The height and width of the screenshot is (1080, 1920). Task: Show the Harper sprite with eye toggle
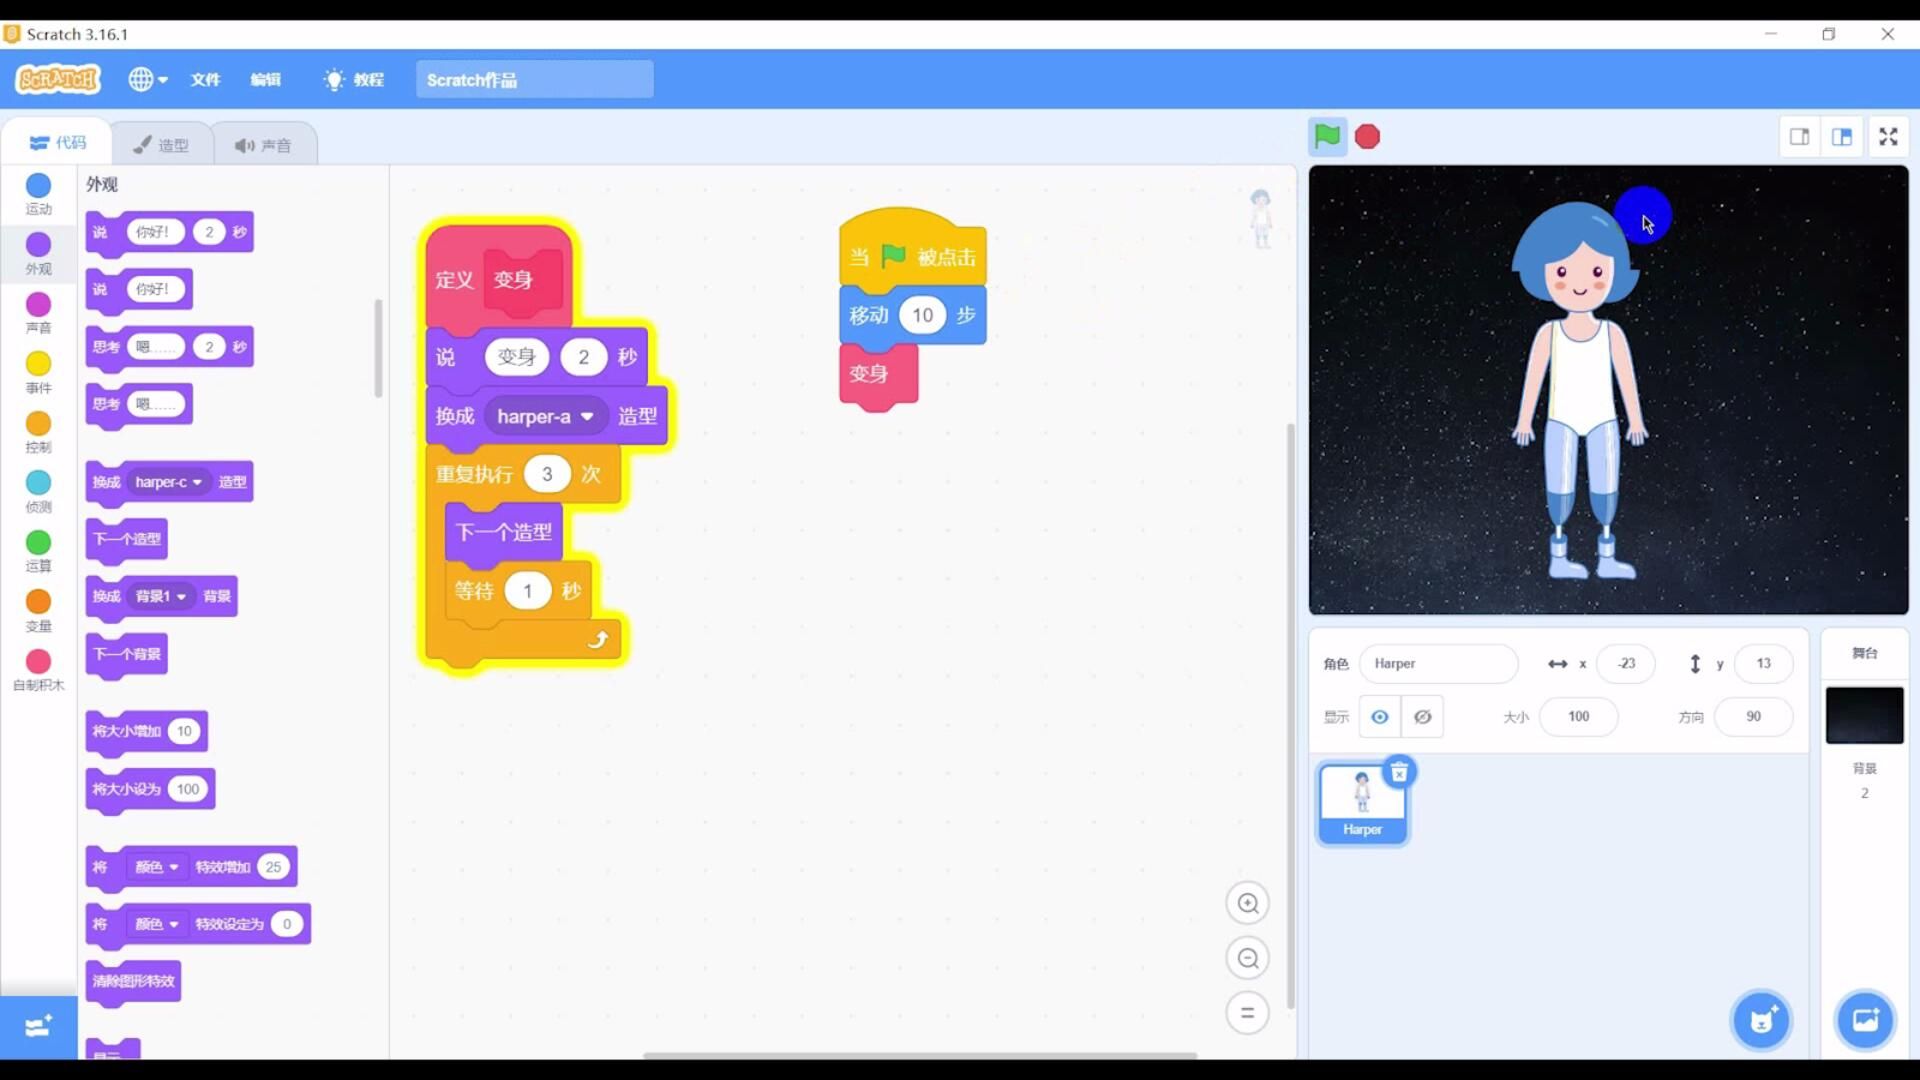[1379, 716]
